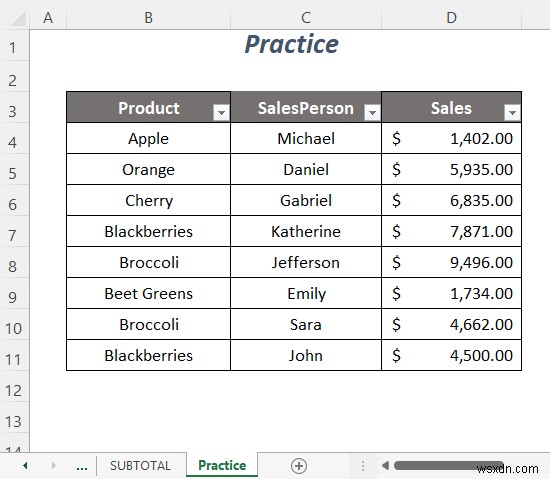
Task: Click the next sheet navigation arrow
Action: 53,465
